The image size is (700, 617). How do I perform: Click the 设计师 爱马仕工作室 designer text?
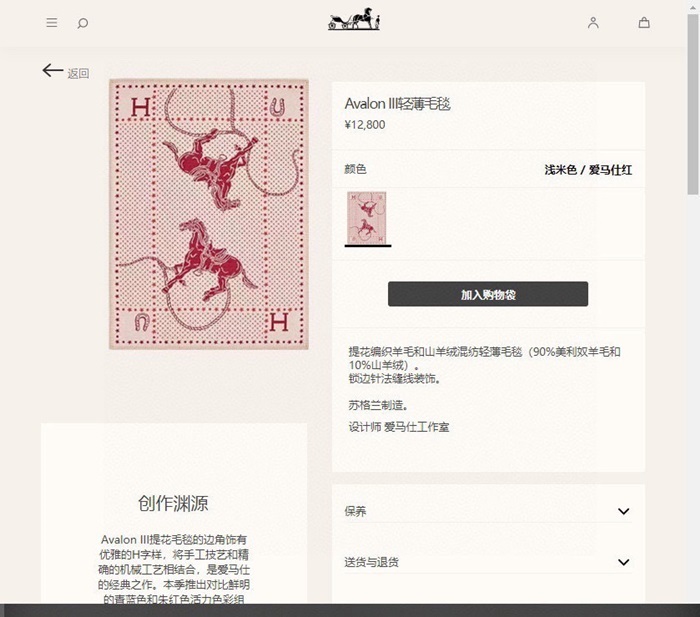(x=399, y=427)
